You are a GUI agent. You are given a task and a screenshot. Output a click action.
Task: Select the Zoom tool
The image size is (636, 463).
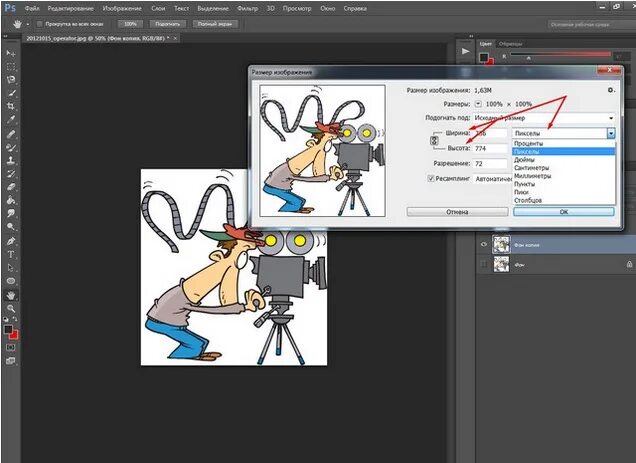click(11, 308)
